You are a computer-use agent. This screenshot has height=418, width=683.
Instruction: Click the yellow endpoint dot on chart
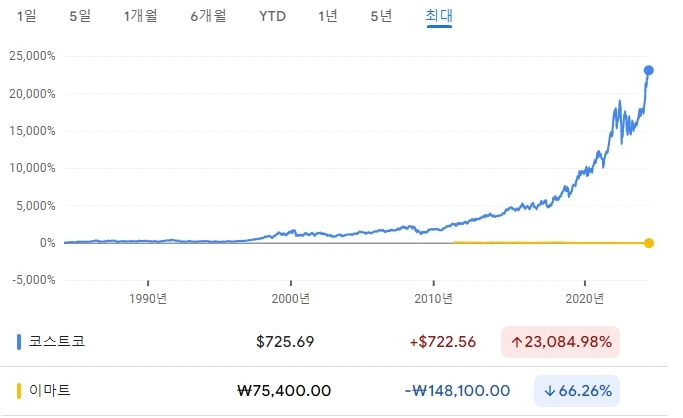click(649, 243)
